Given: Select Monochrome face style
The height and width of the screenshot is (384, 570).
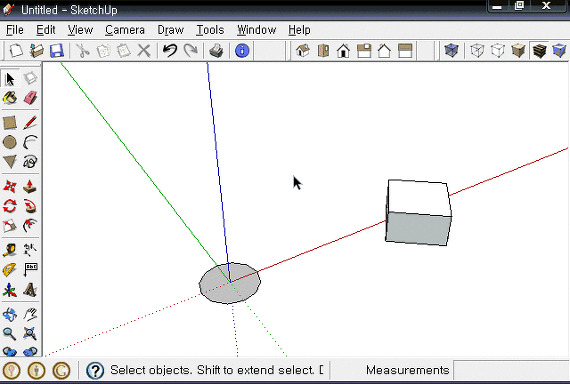Looking at the screenshot, I should click(x=559, y=51).
